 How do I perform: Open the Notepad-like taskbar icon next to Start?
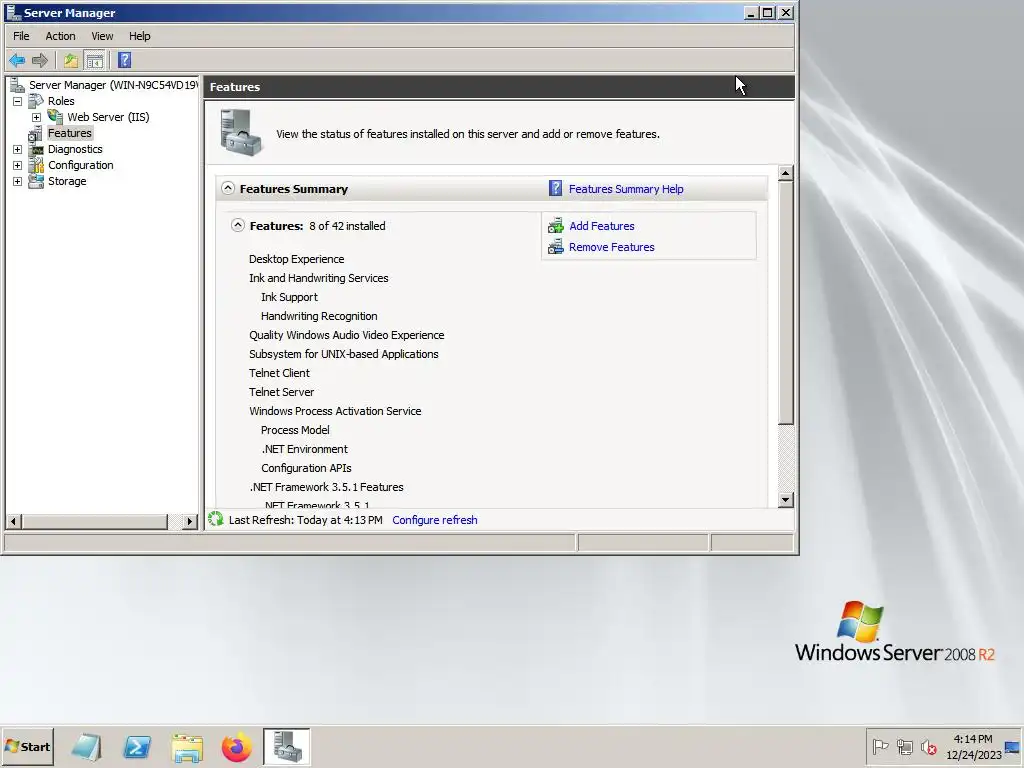pos(87,747)
